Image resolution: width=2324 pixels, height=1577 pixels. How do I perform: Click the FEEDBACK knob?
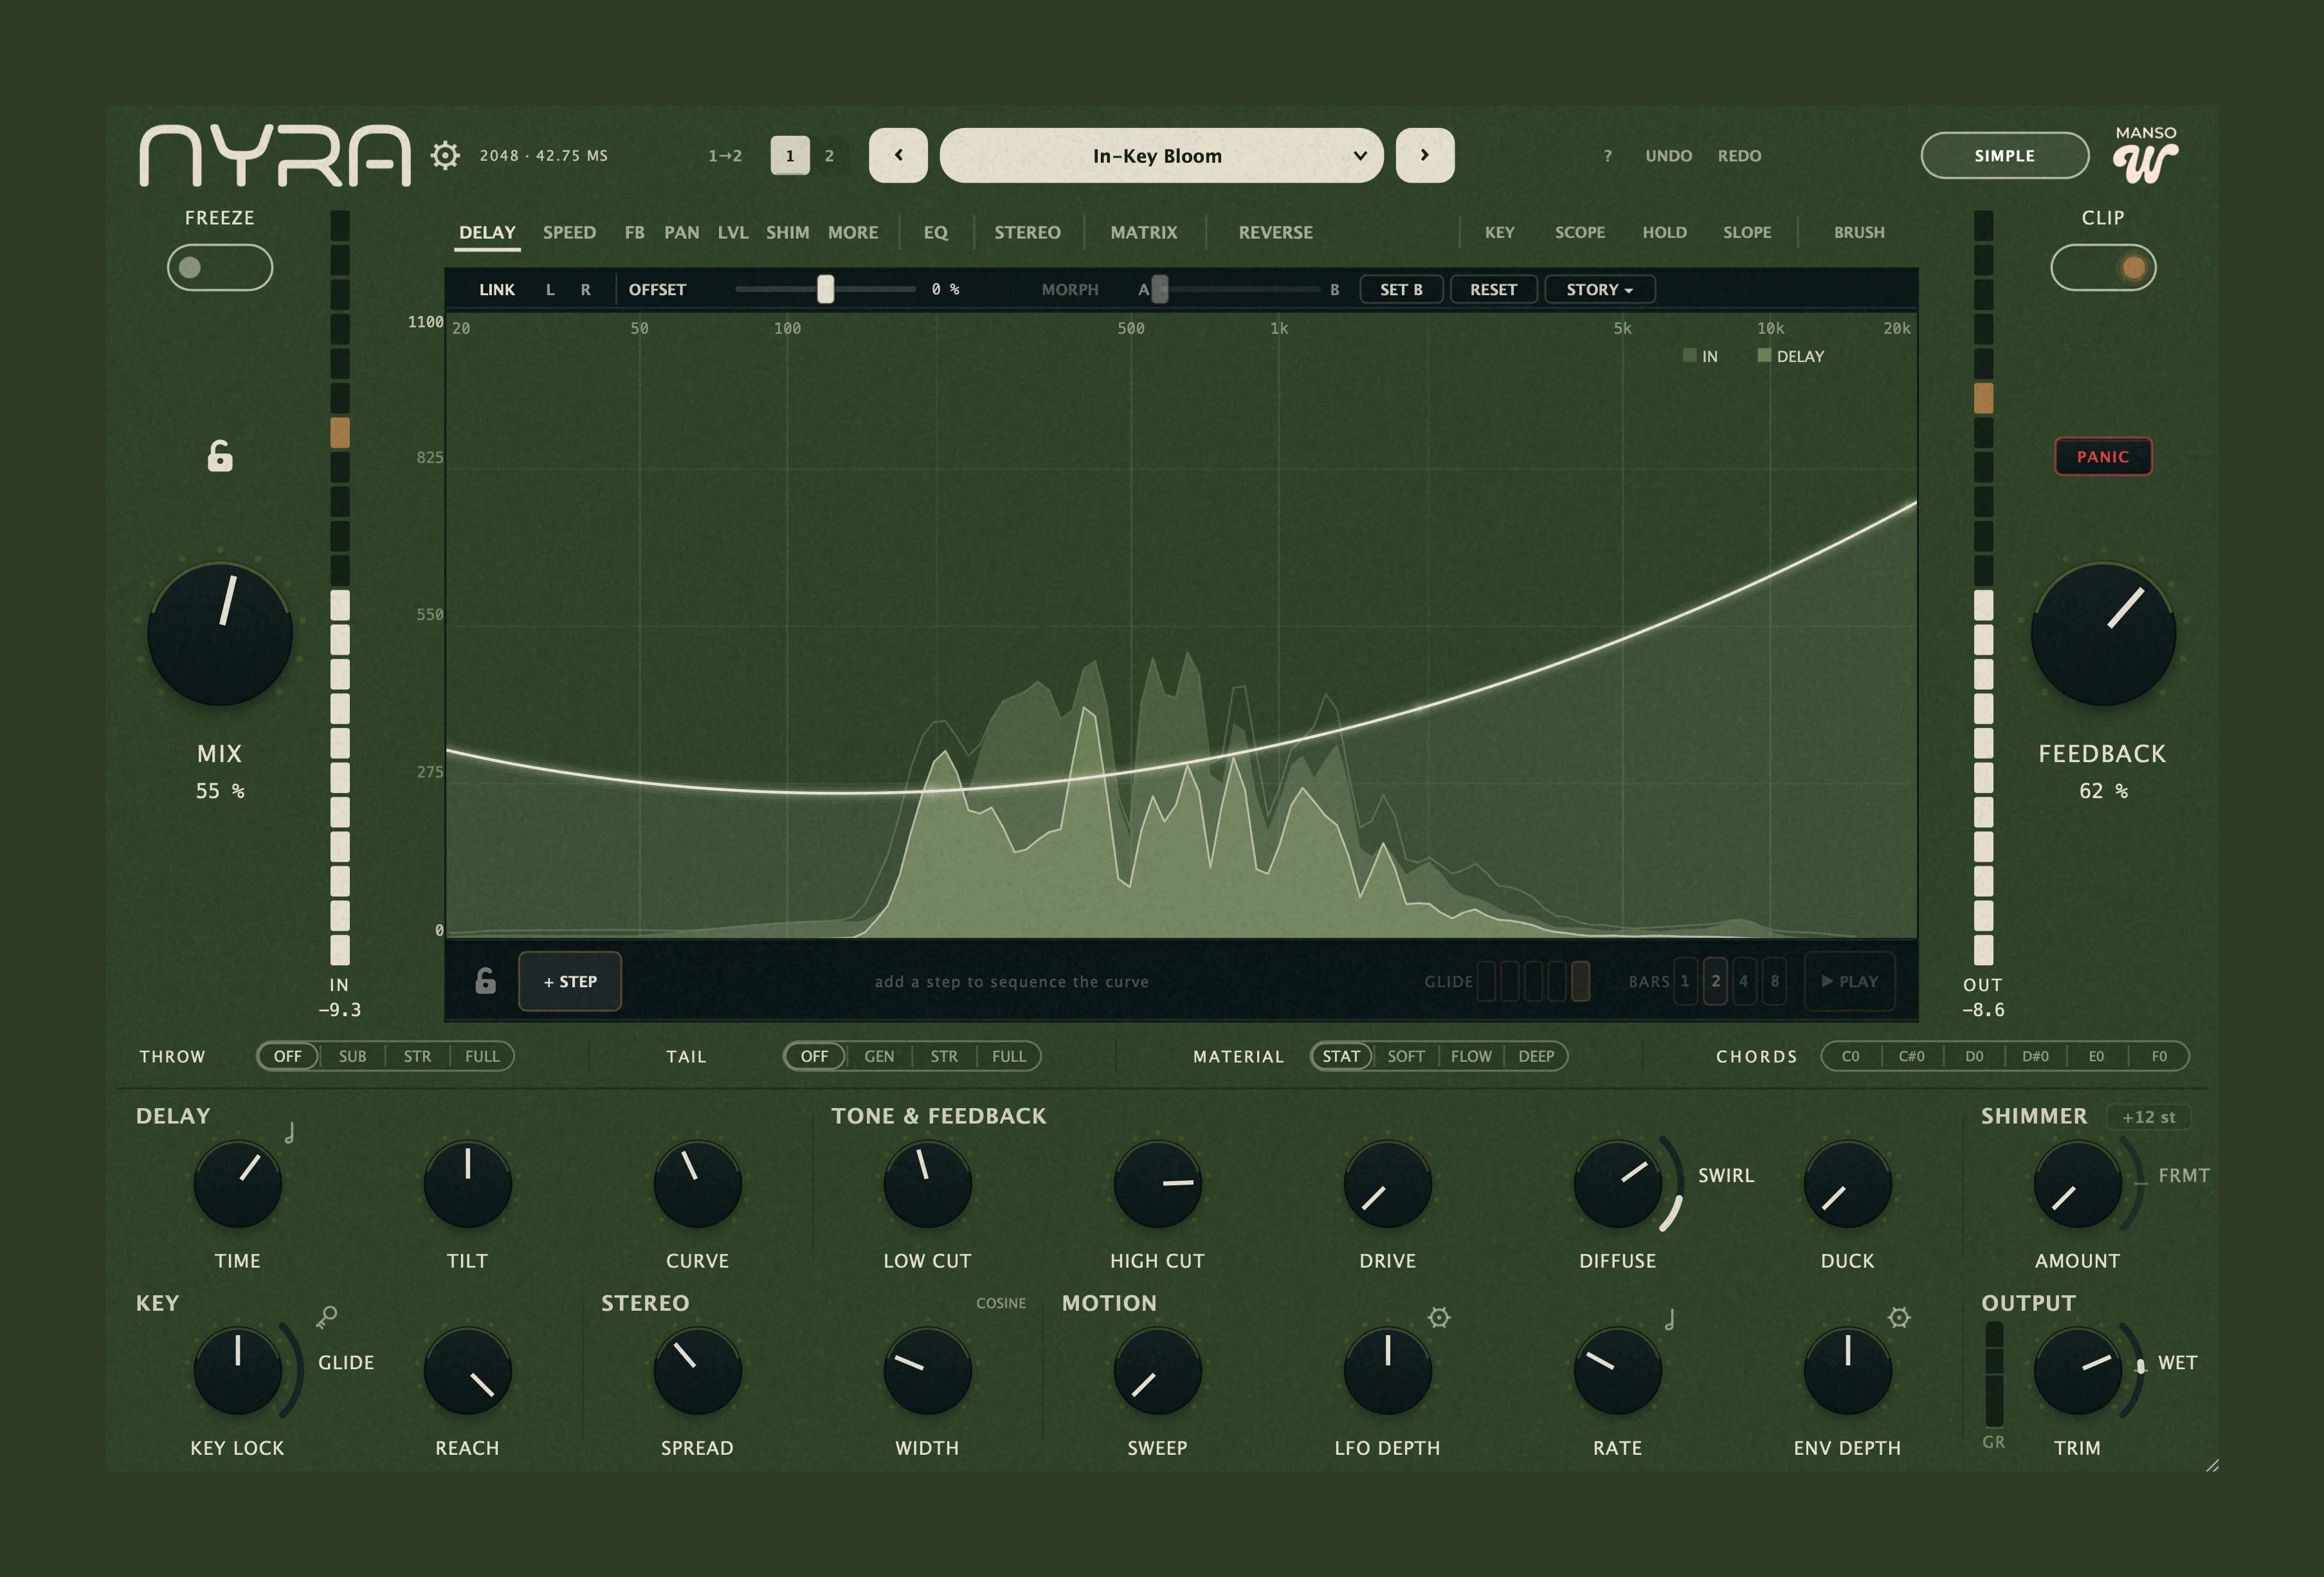[x=2103, y=633]
